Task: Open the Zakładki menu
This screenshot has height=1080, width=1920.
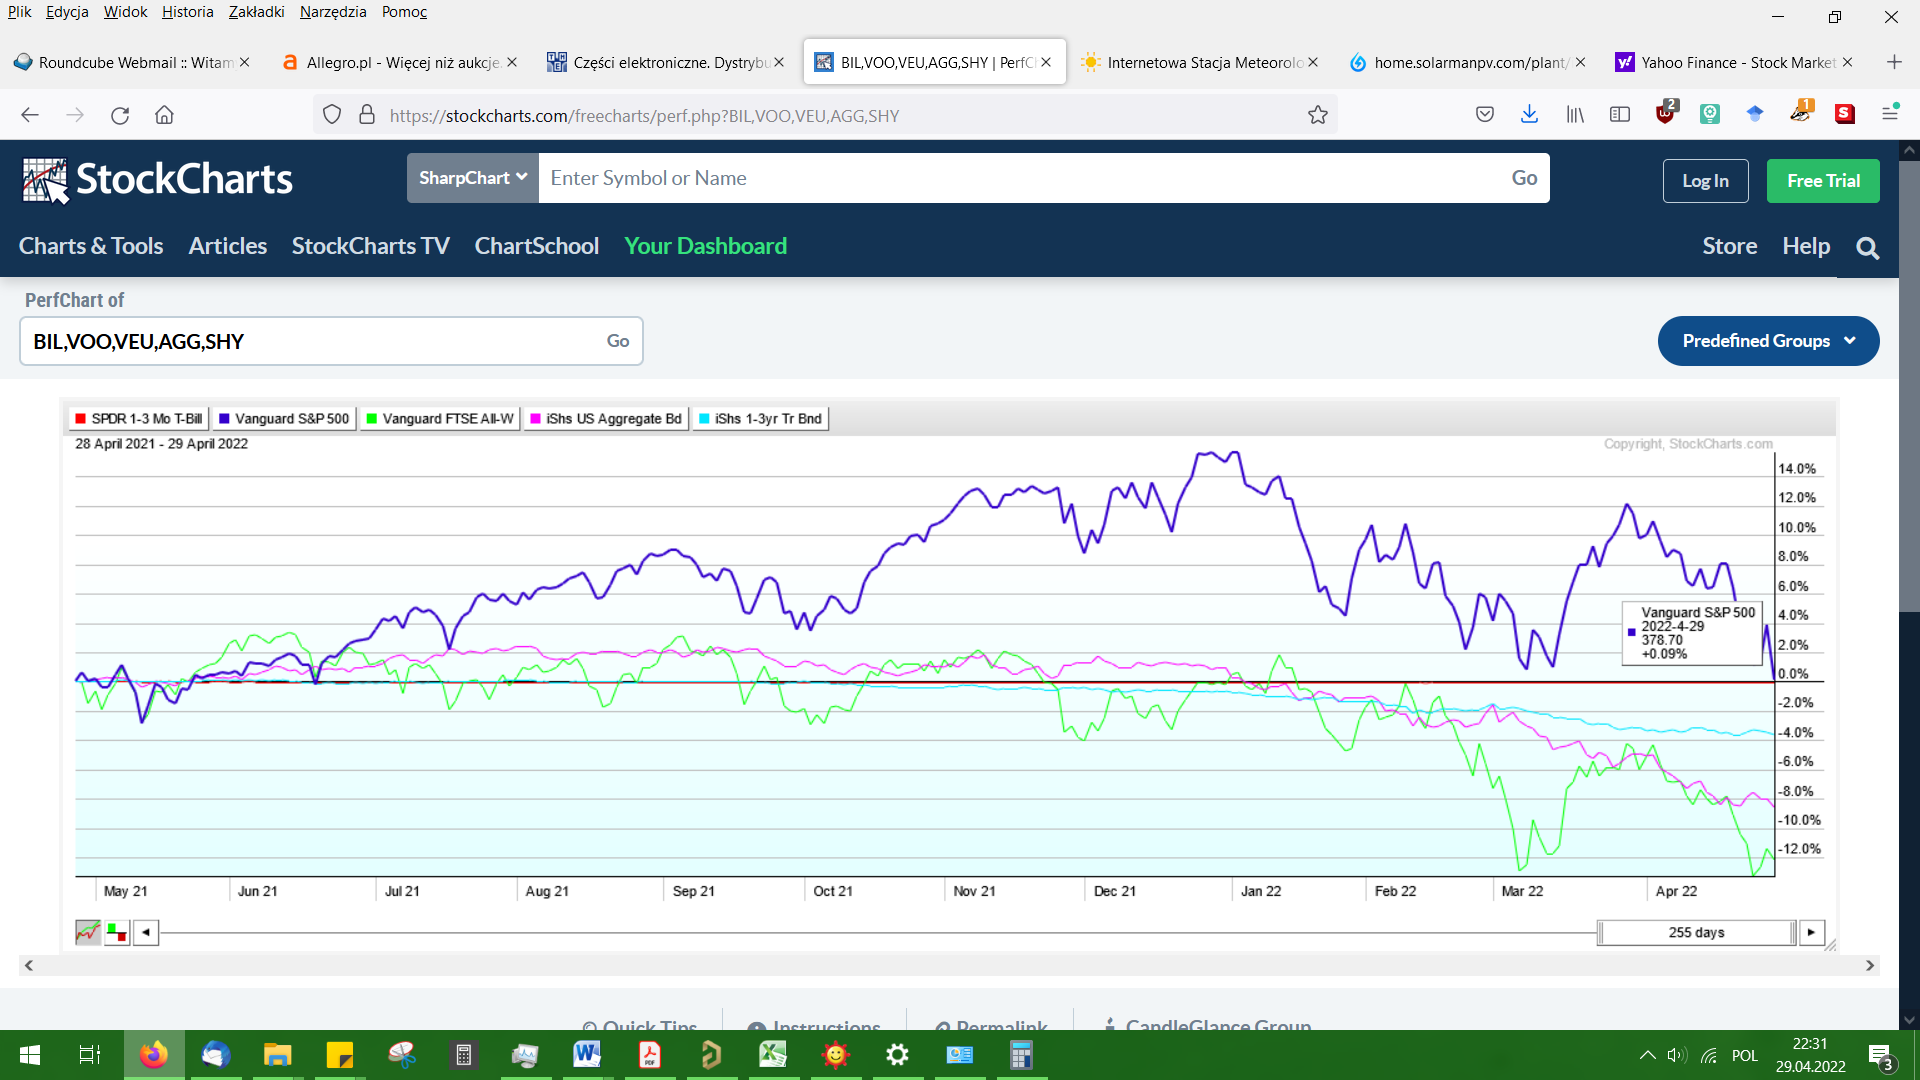Action: pos(256,12)
